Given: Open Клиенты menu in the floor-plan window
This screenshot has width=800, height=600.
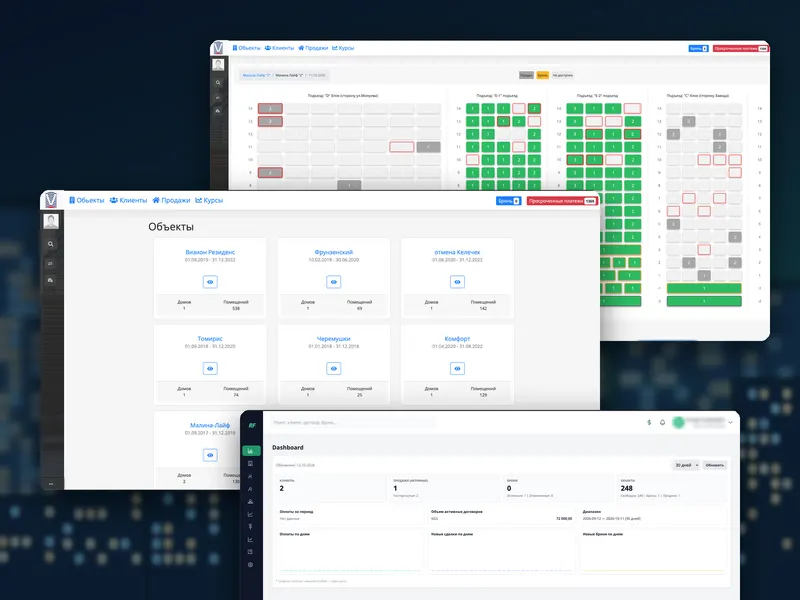Looking at the screenshot, I should (x=280, y=48).
